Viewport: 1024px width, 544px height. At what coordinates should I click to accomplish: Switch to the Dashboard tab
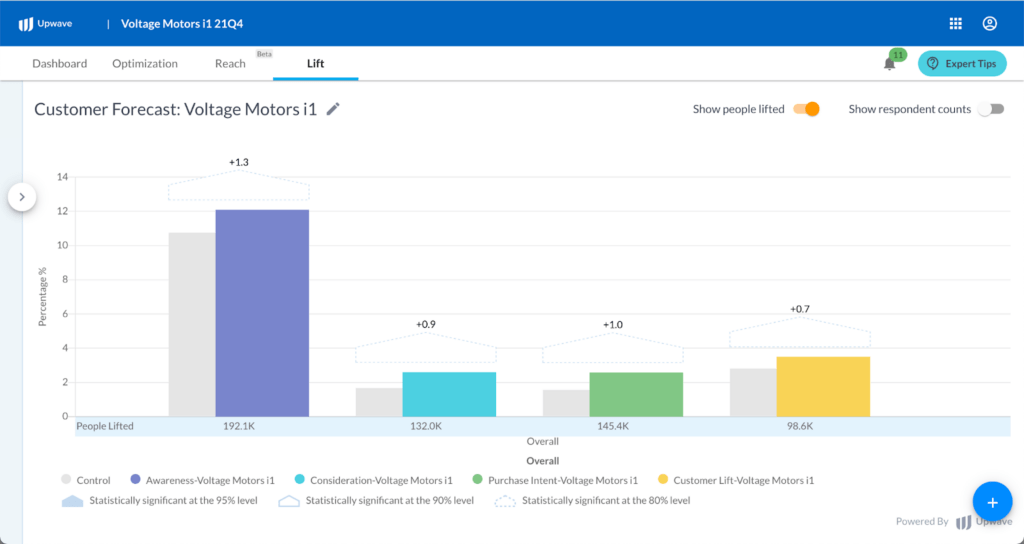59,63
